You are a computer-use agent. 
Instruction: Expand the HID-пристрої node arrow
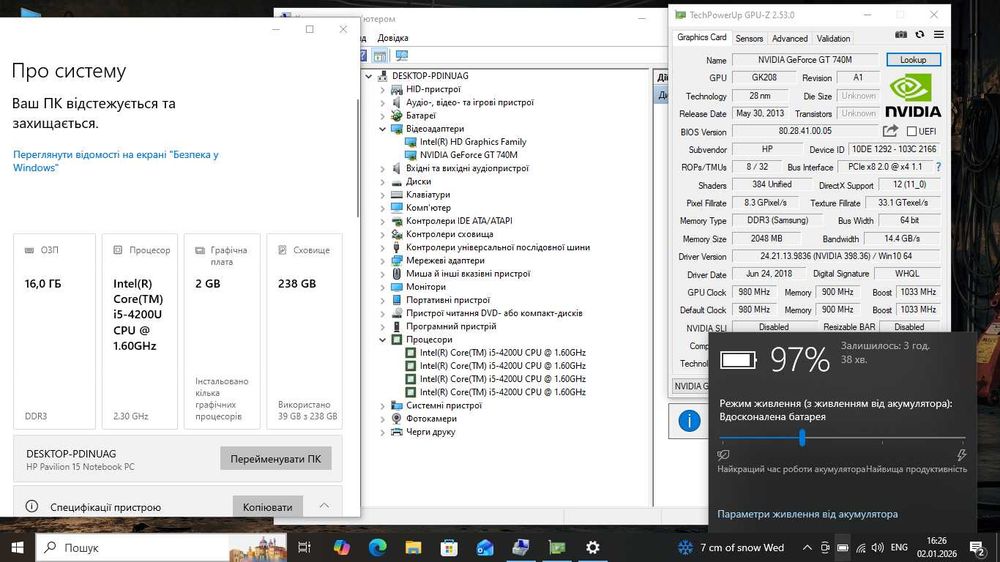click(383, 89)
